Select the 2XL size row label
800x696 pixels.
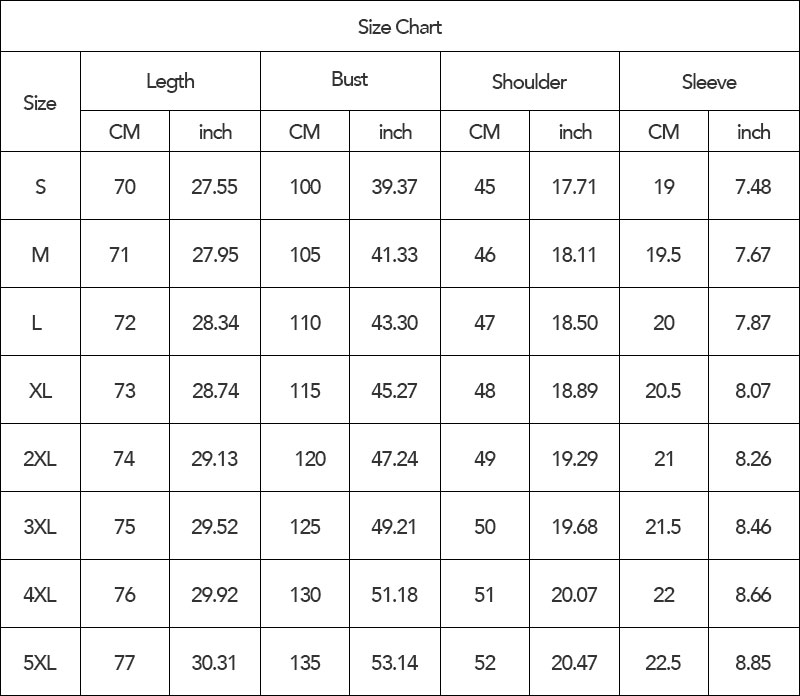click(x=40, y=458)
